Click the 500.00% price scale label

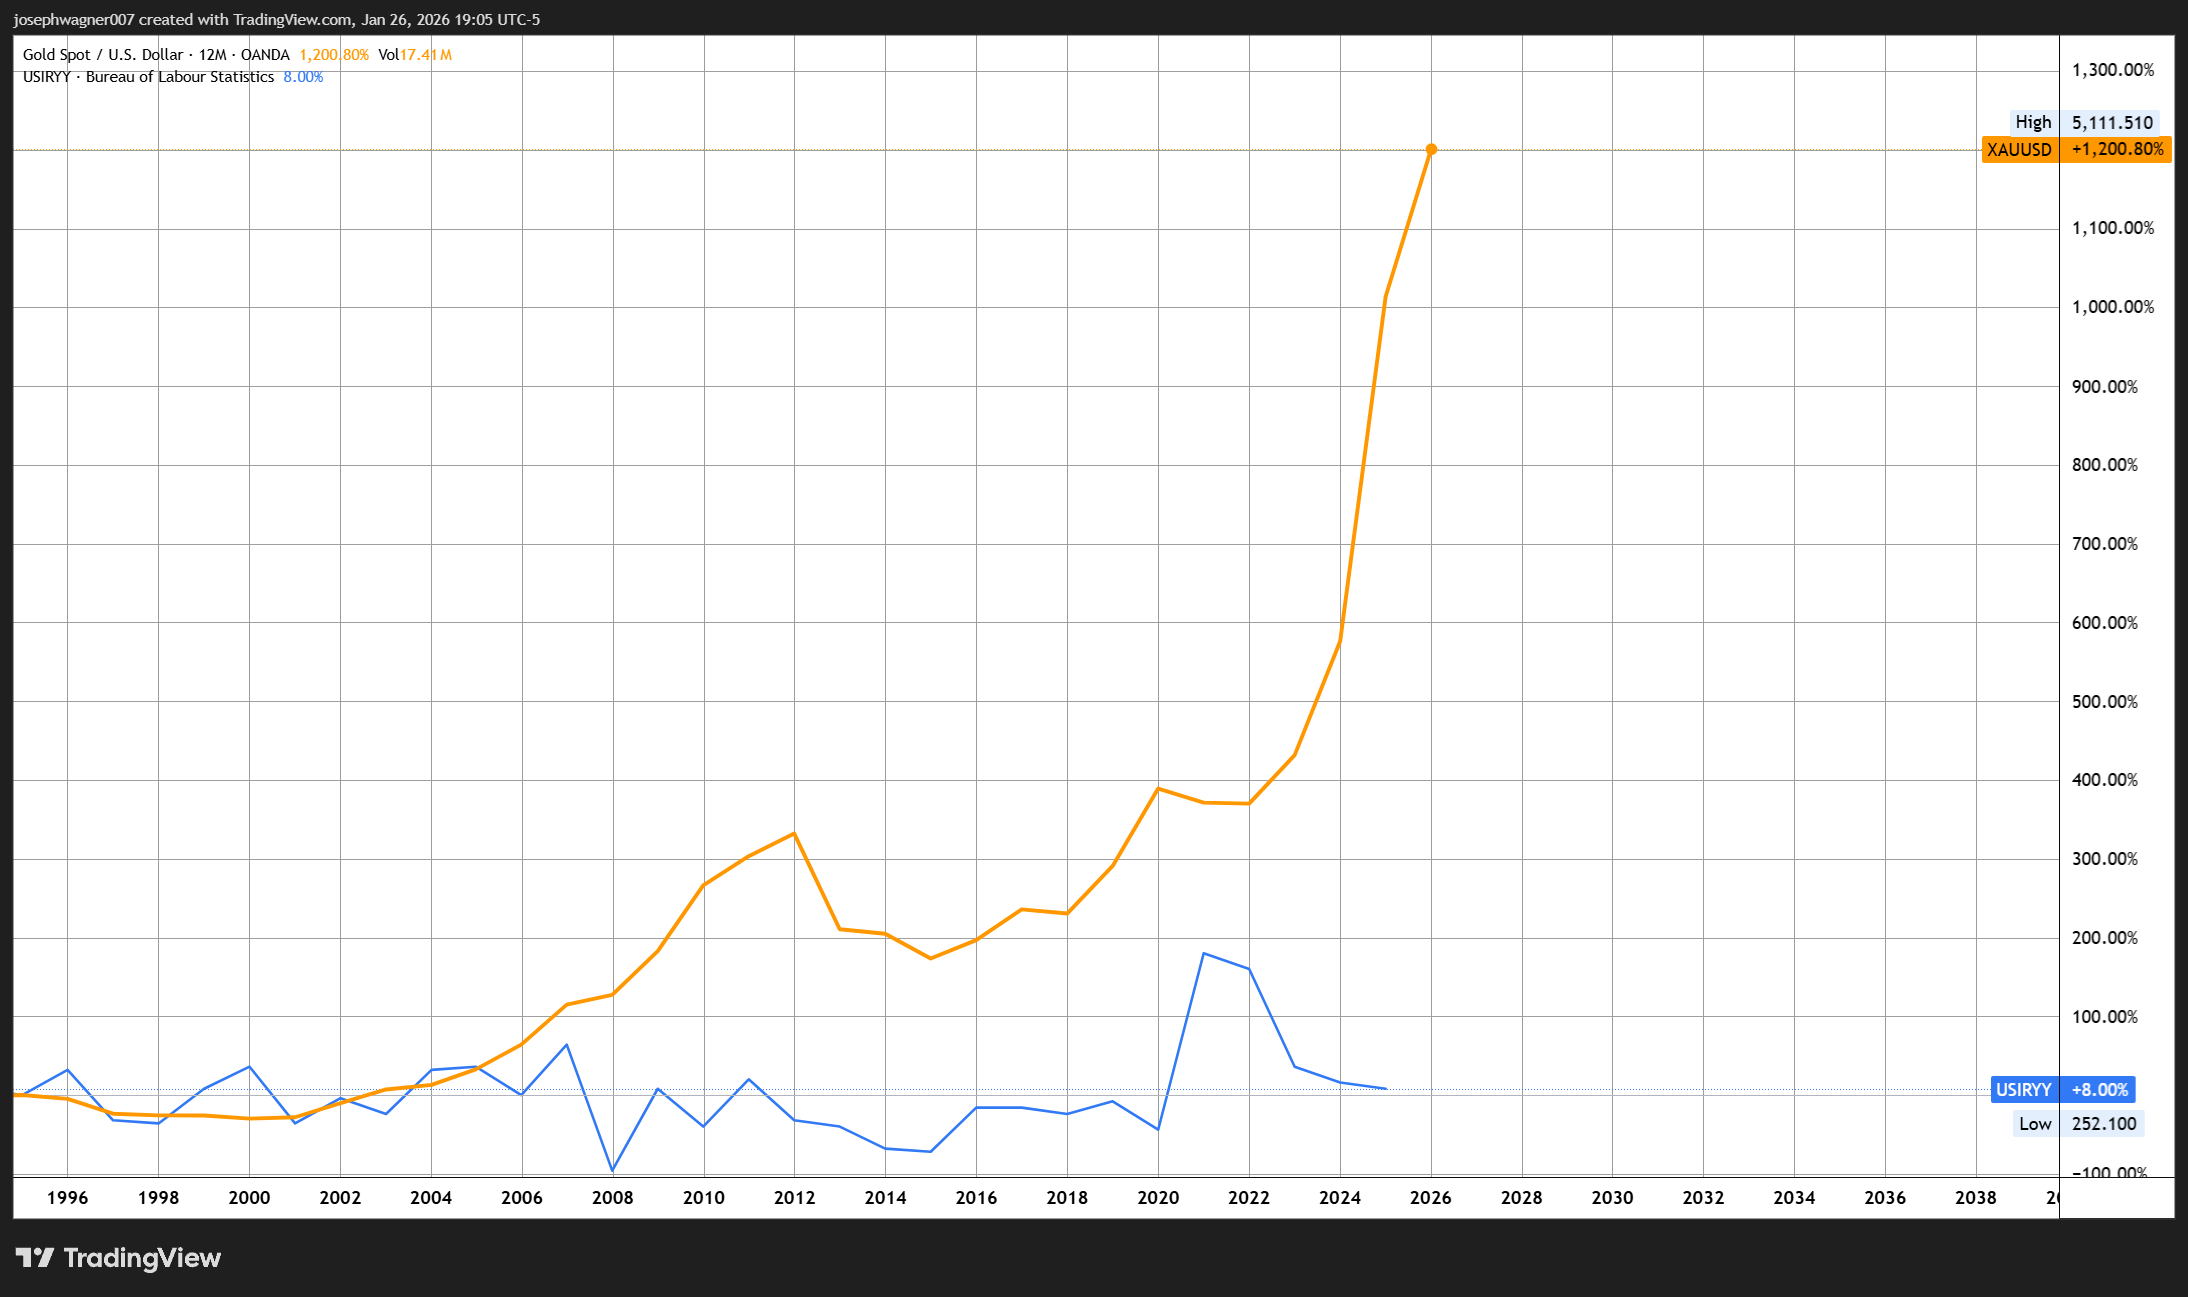[x=2104, y=701]
